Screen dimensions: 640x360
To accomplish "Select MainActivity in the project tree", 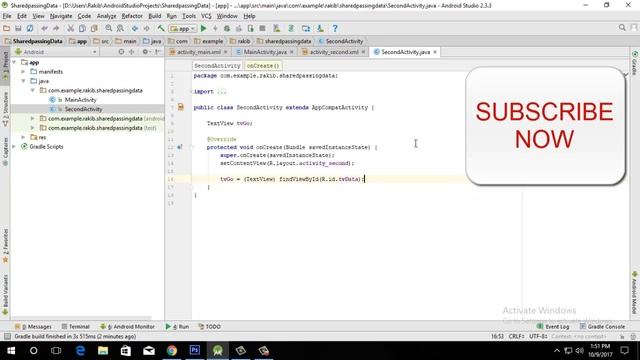I will [x=80, y=100].
